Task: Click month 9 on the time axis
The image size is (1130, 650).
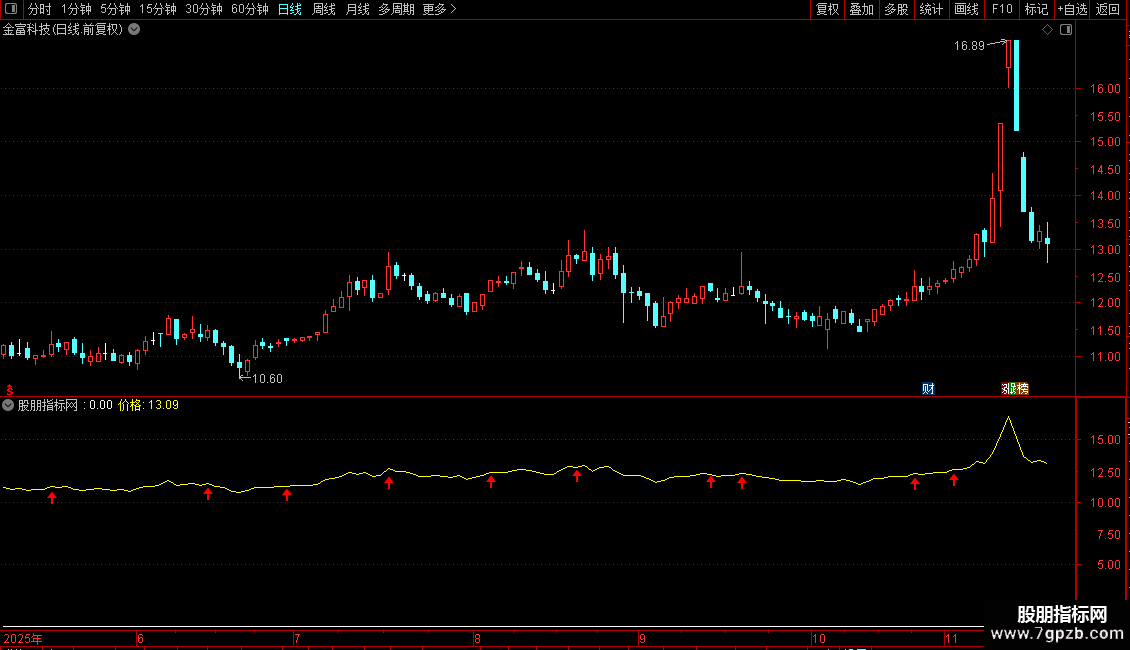Action: (x=642, y=638)
